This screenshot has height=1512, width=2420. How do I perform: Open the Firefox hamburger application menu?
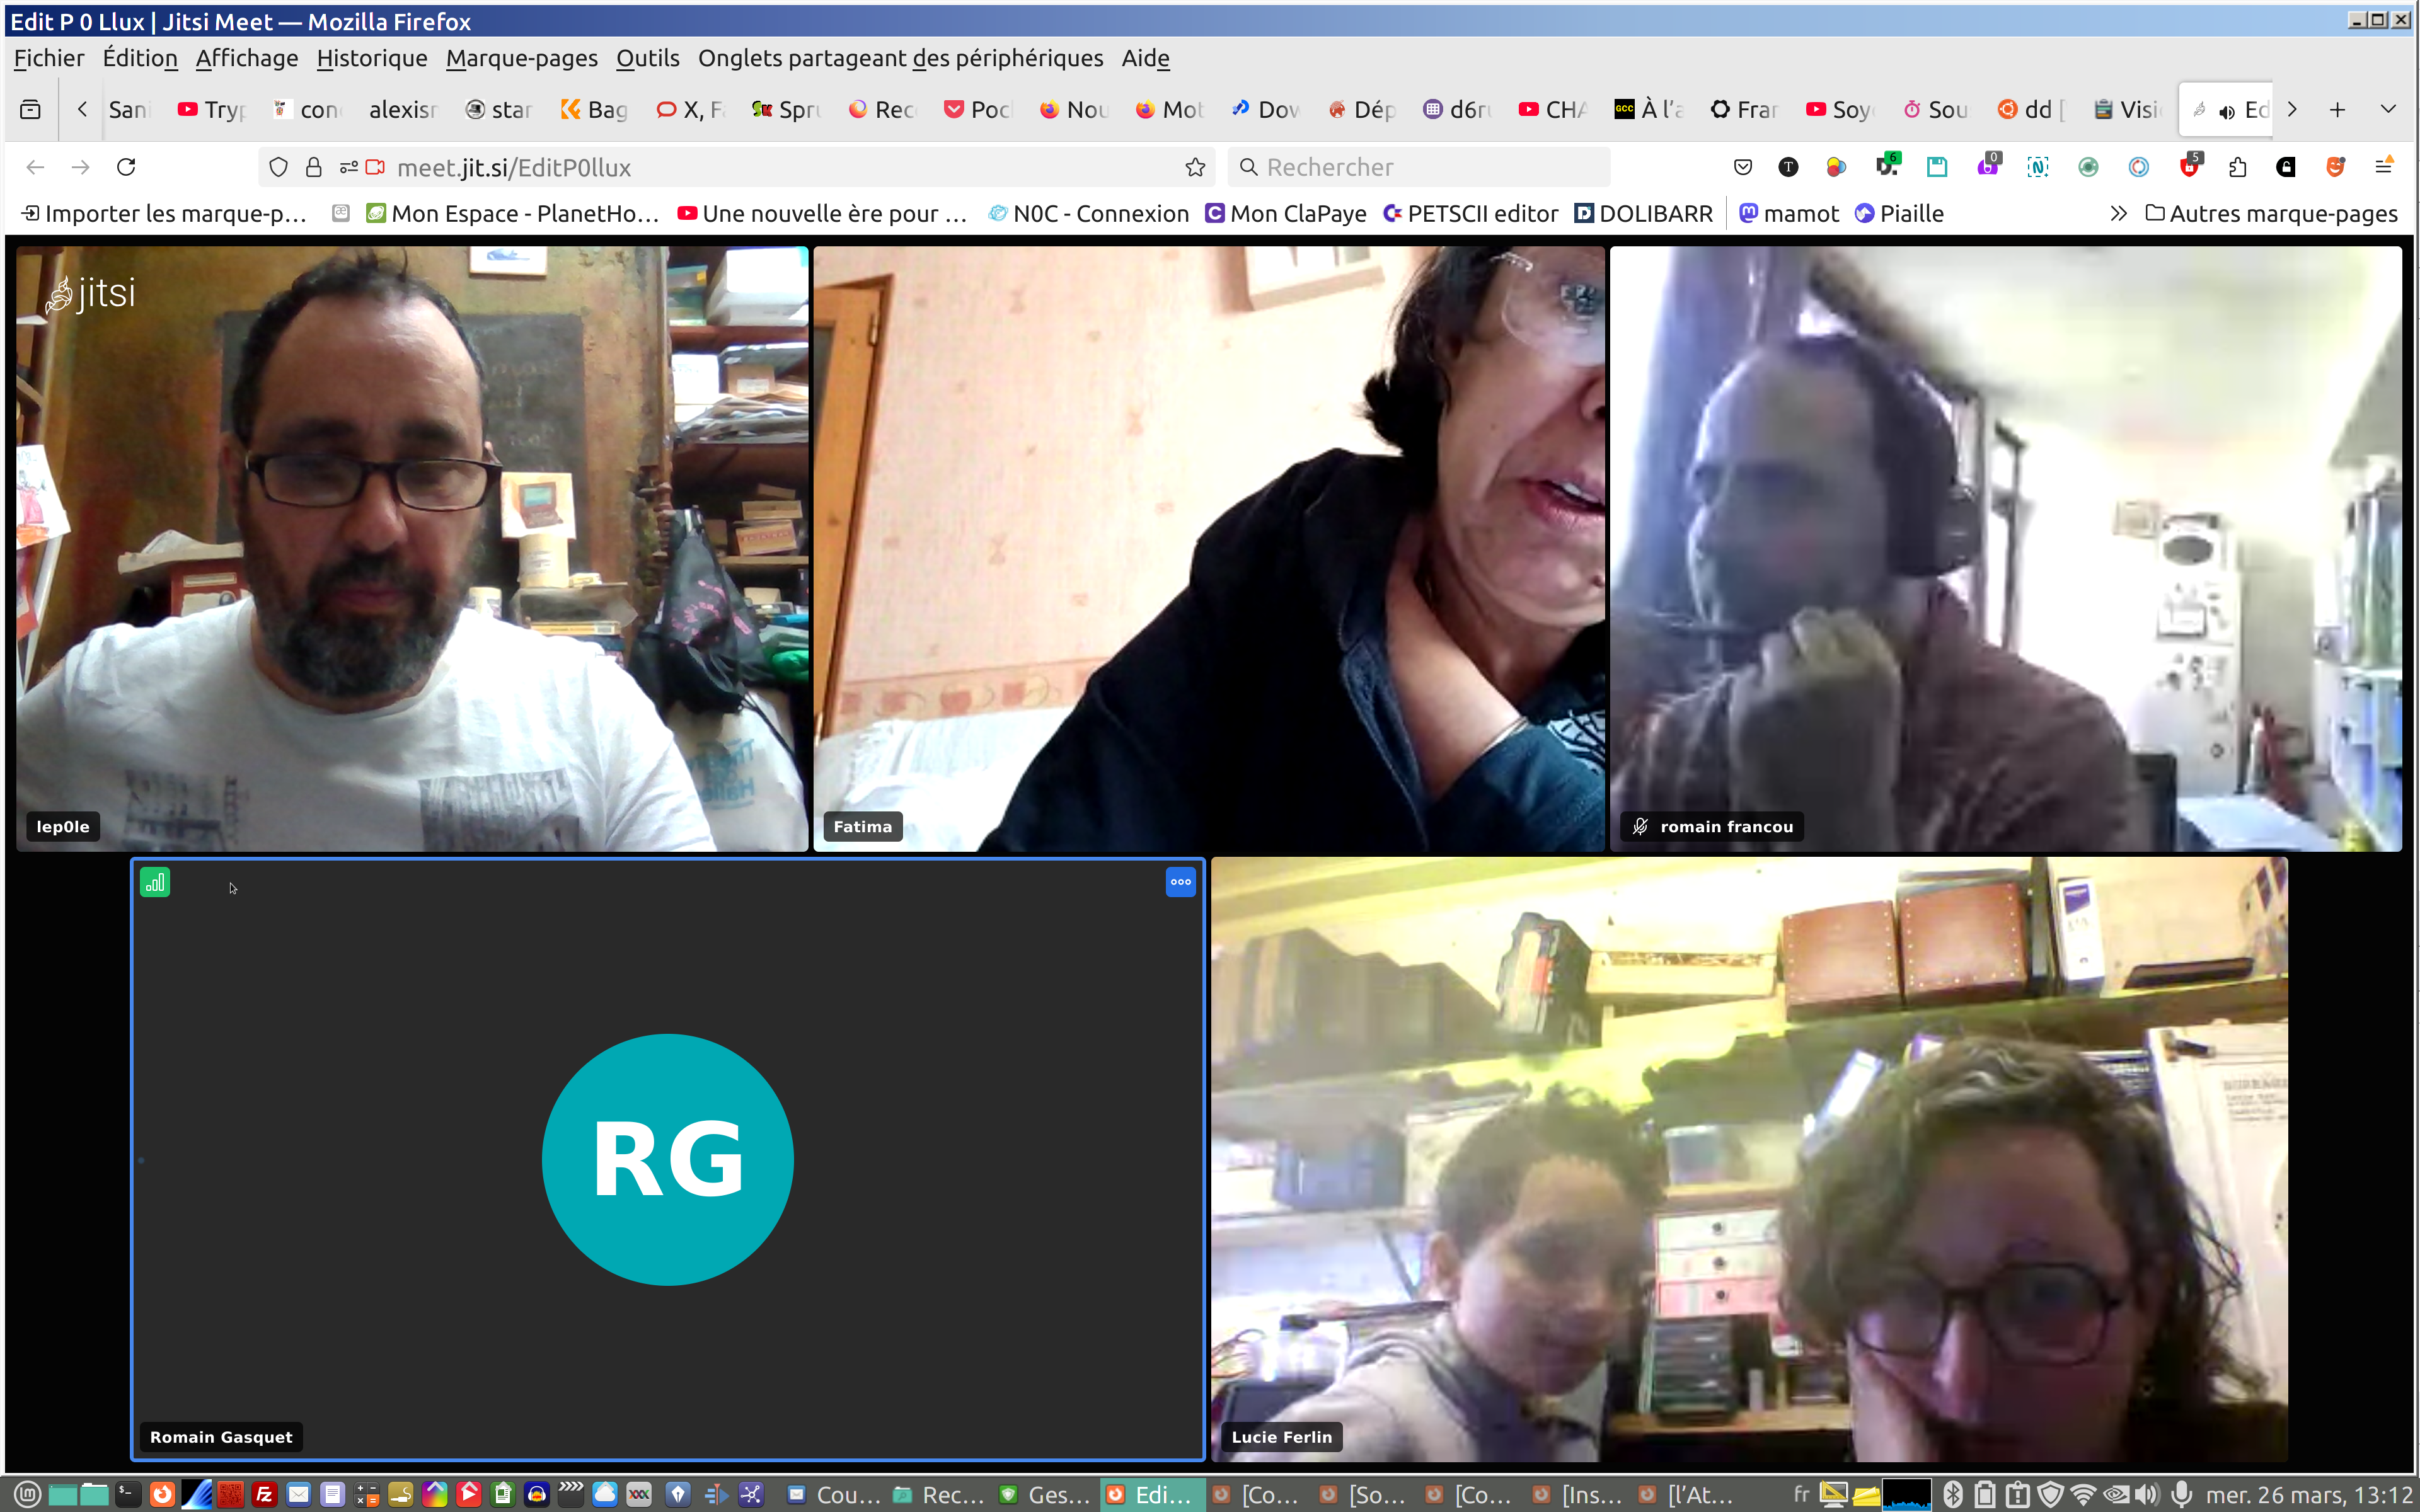(x=2384, y=167)
